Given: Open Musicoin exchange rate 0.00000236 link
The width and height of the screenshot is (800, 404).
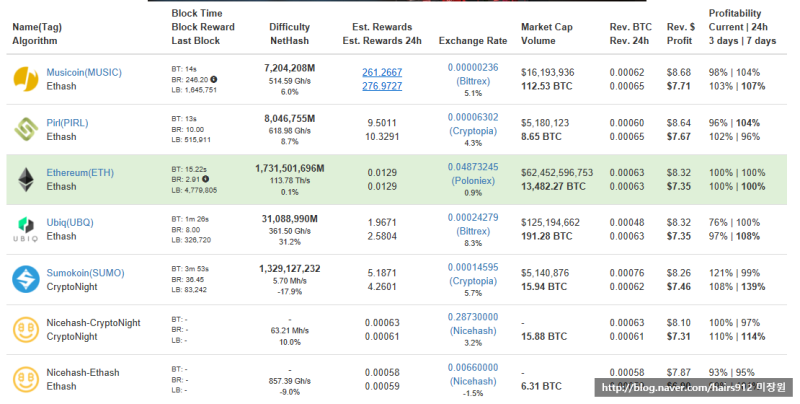Looking at the screenshot, I should 473,67.
